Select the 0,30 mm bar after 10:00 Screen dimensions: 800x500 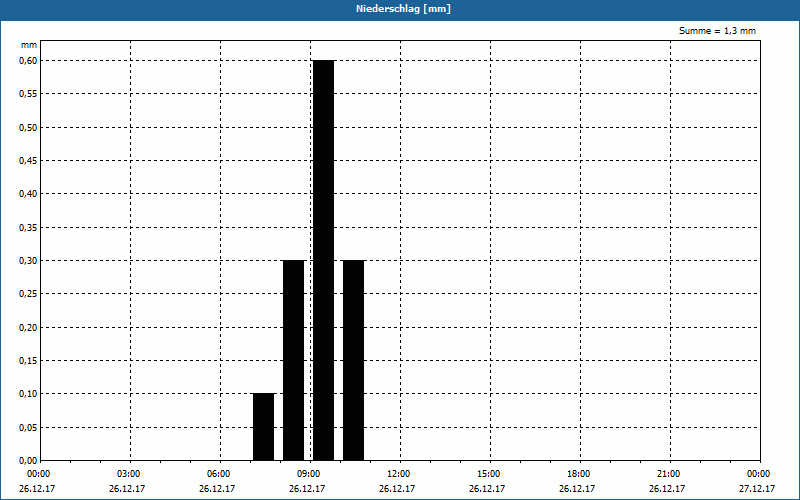pos(354,360)
